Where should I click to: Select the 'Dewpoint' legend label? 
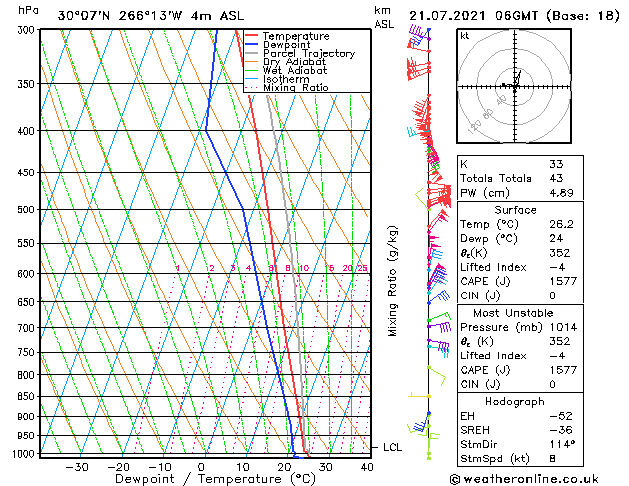point(286,45)
